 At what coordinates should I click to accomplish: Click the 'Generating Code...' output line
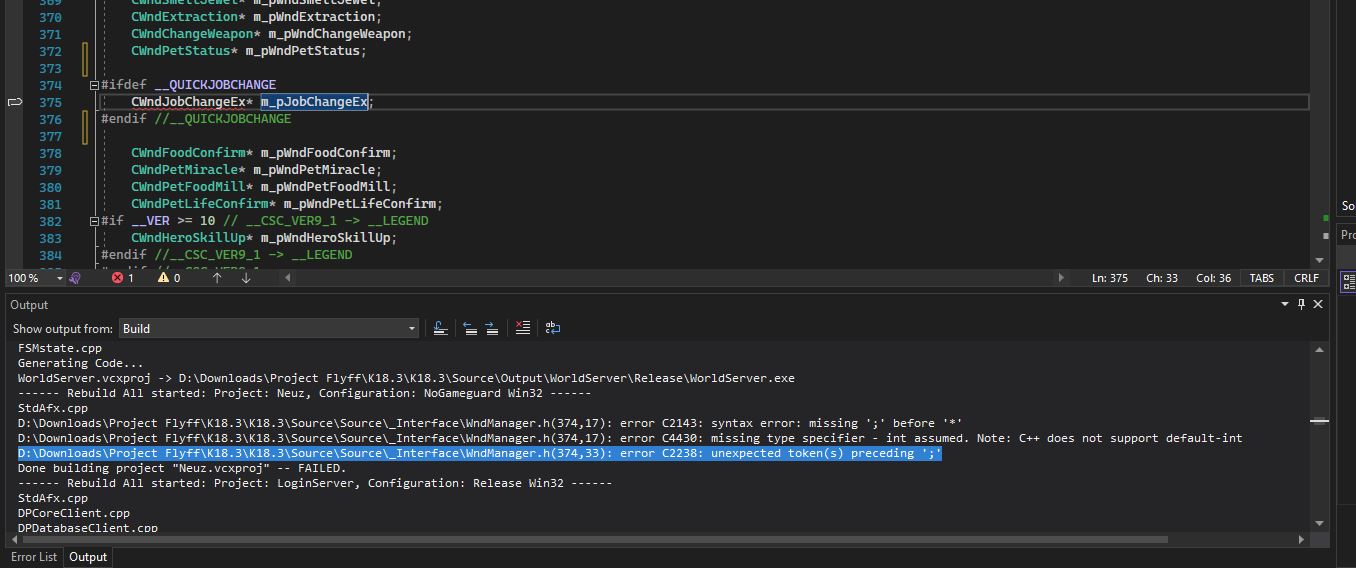click(x=81, y=363)
